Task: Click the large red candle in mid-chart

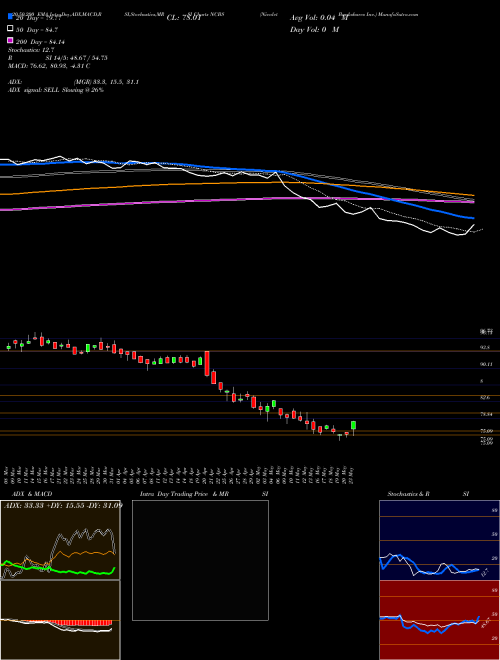Action: point(207,363)
